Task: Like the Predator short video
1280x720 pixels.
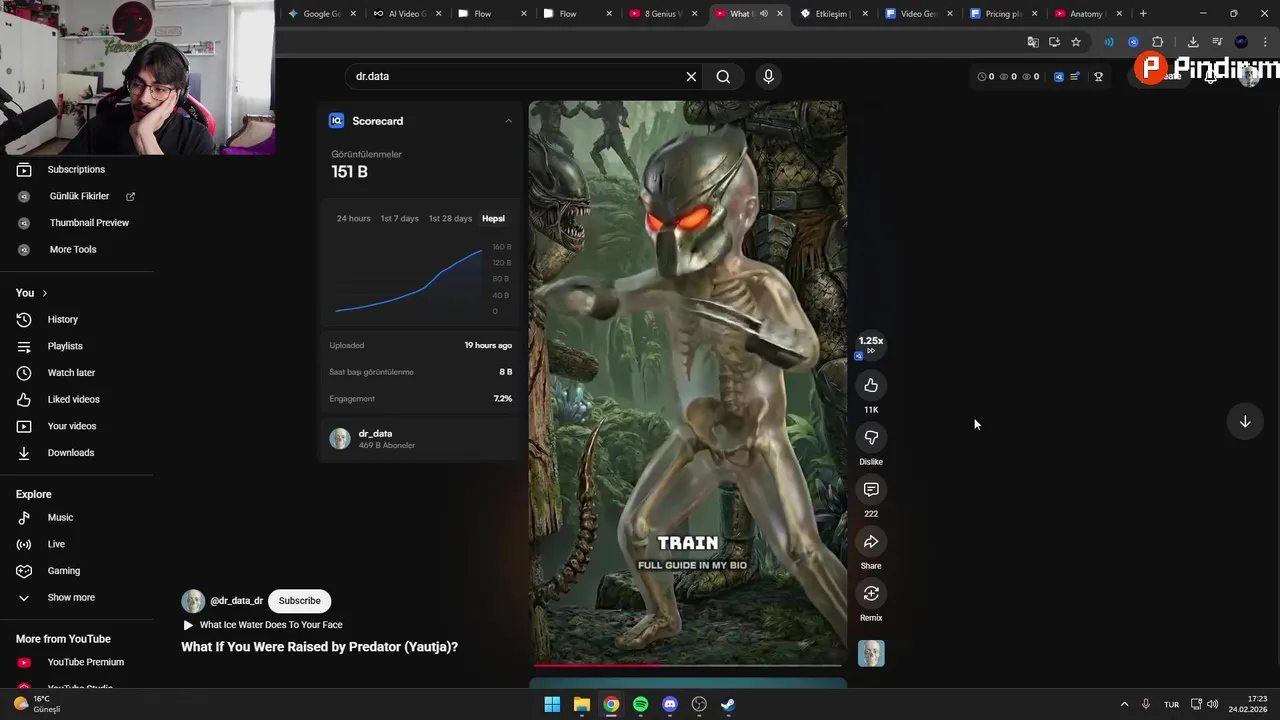Action: (871, 386)
